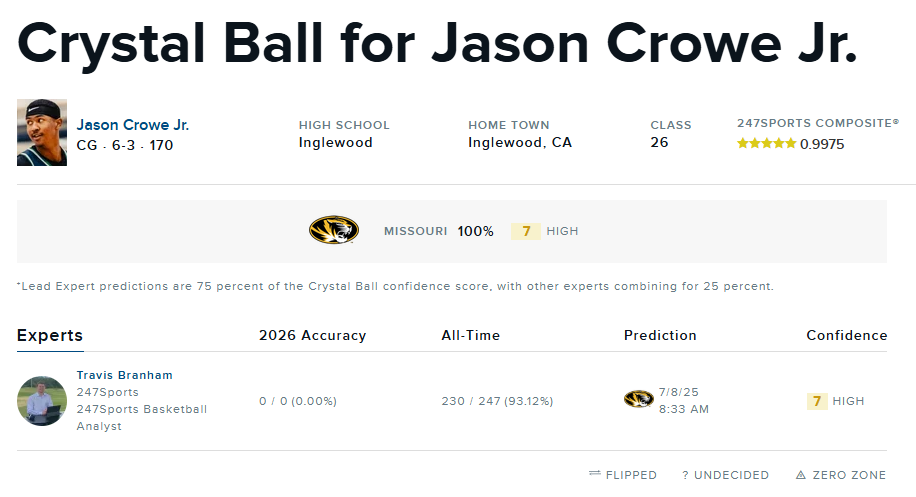Click the yellow 7 confidence badge in summary
916x497 pixels.
(x=526, y=231)
